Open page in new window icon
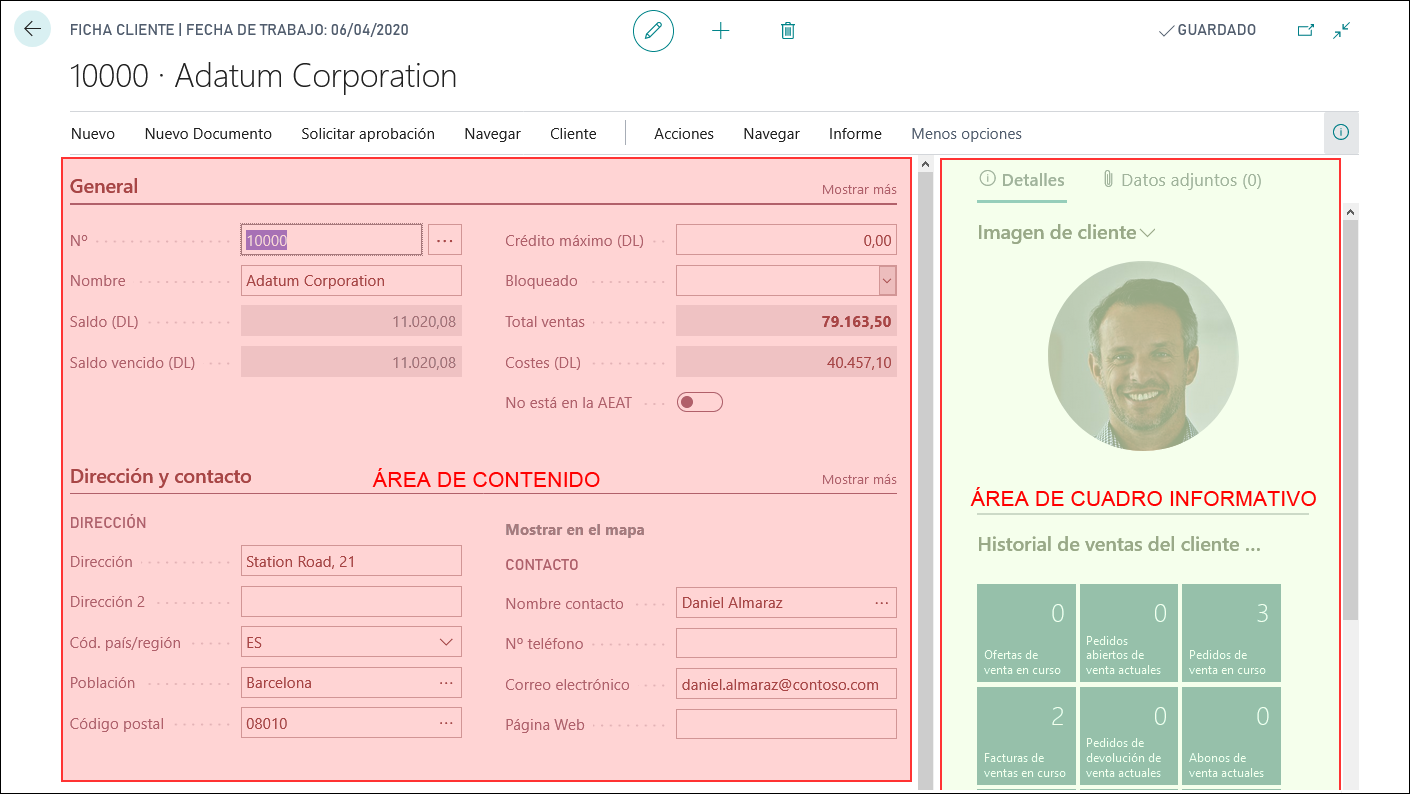The width and height of the screenshot is (1410, 794). [1305, 31]
